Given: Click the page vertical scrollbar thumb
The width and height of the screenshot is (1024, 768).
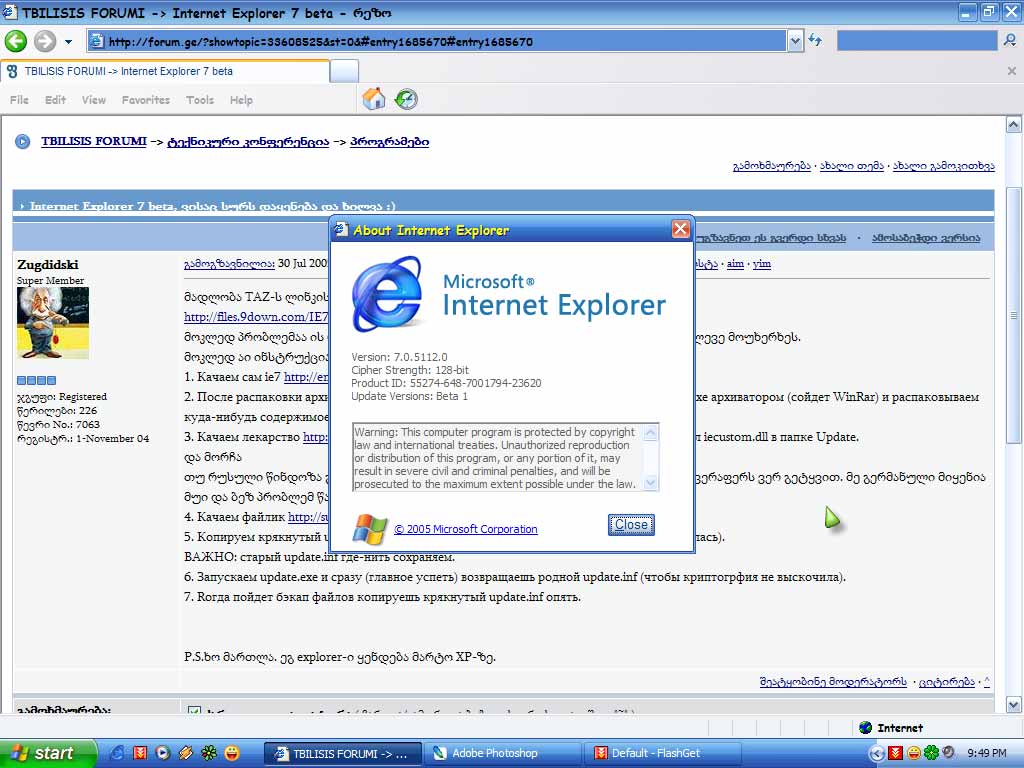Looking at the screenshot, I should coord(1014,315).
